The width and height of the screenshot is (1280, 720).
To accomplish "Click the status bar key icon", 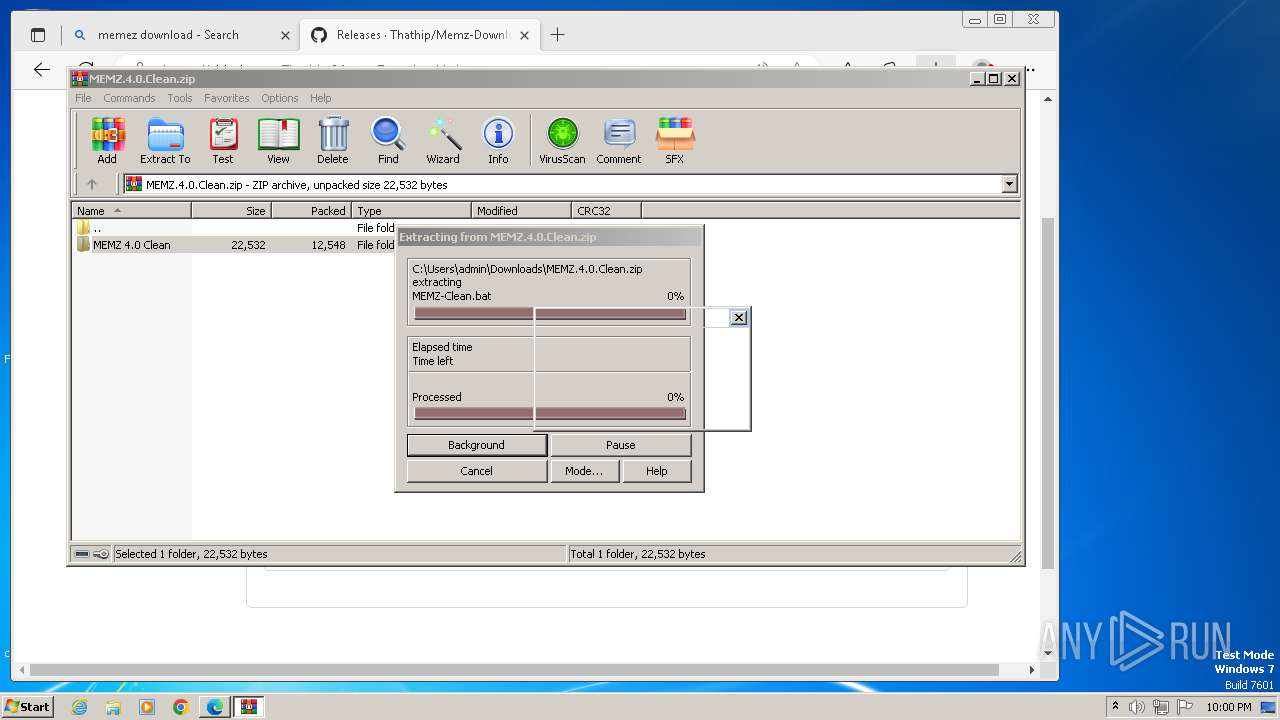I will (101, 554).
